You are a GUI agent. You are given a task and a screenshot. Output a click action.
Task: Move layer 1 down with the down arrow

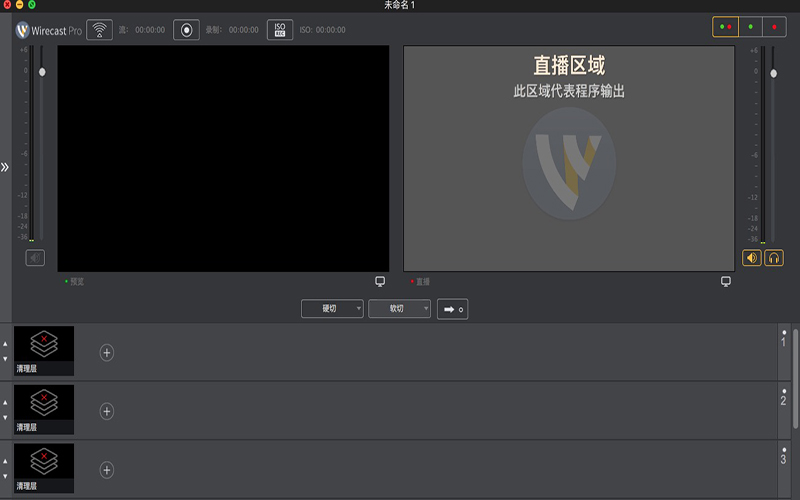pos(5,359)
